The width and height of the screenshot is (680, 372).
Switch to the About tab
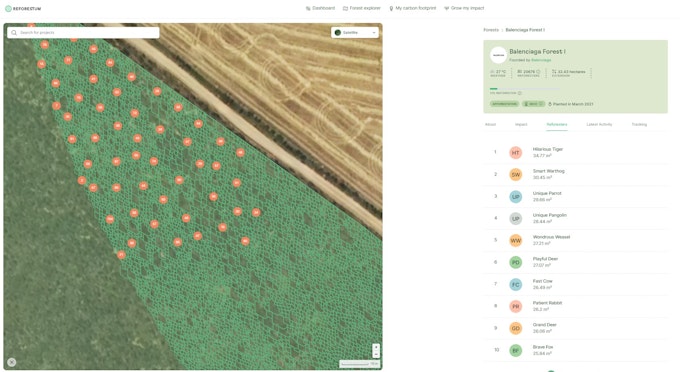(x=490, y=124)
